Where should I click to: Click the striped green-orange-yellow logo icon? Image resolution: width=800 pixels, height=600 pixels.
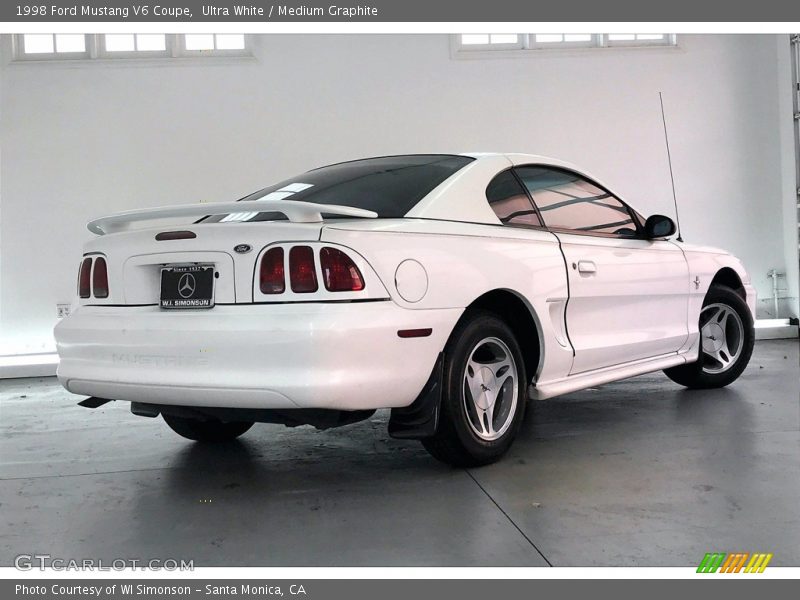(x=734, y=563)
